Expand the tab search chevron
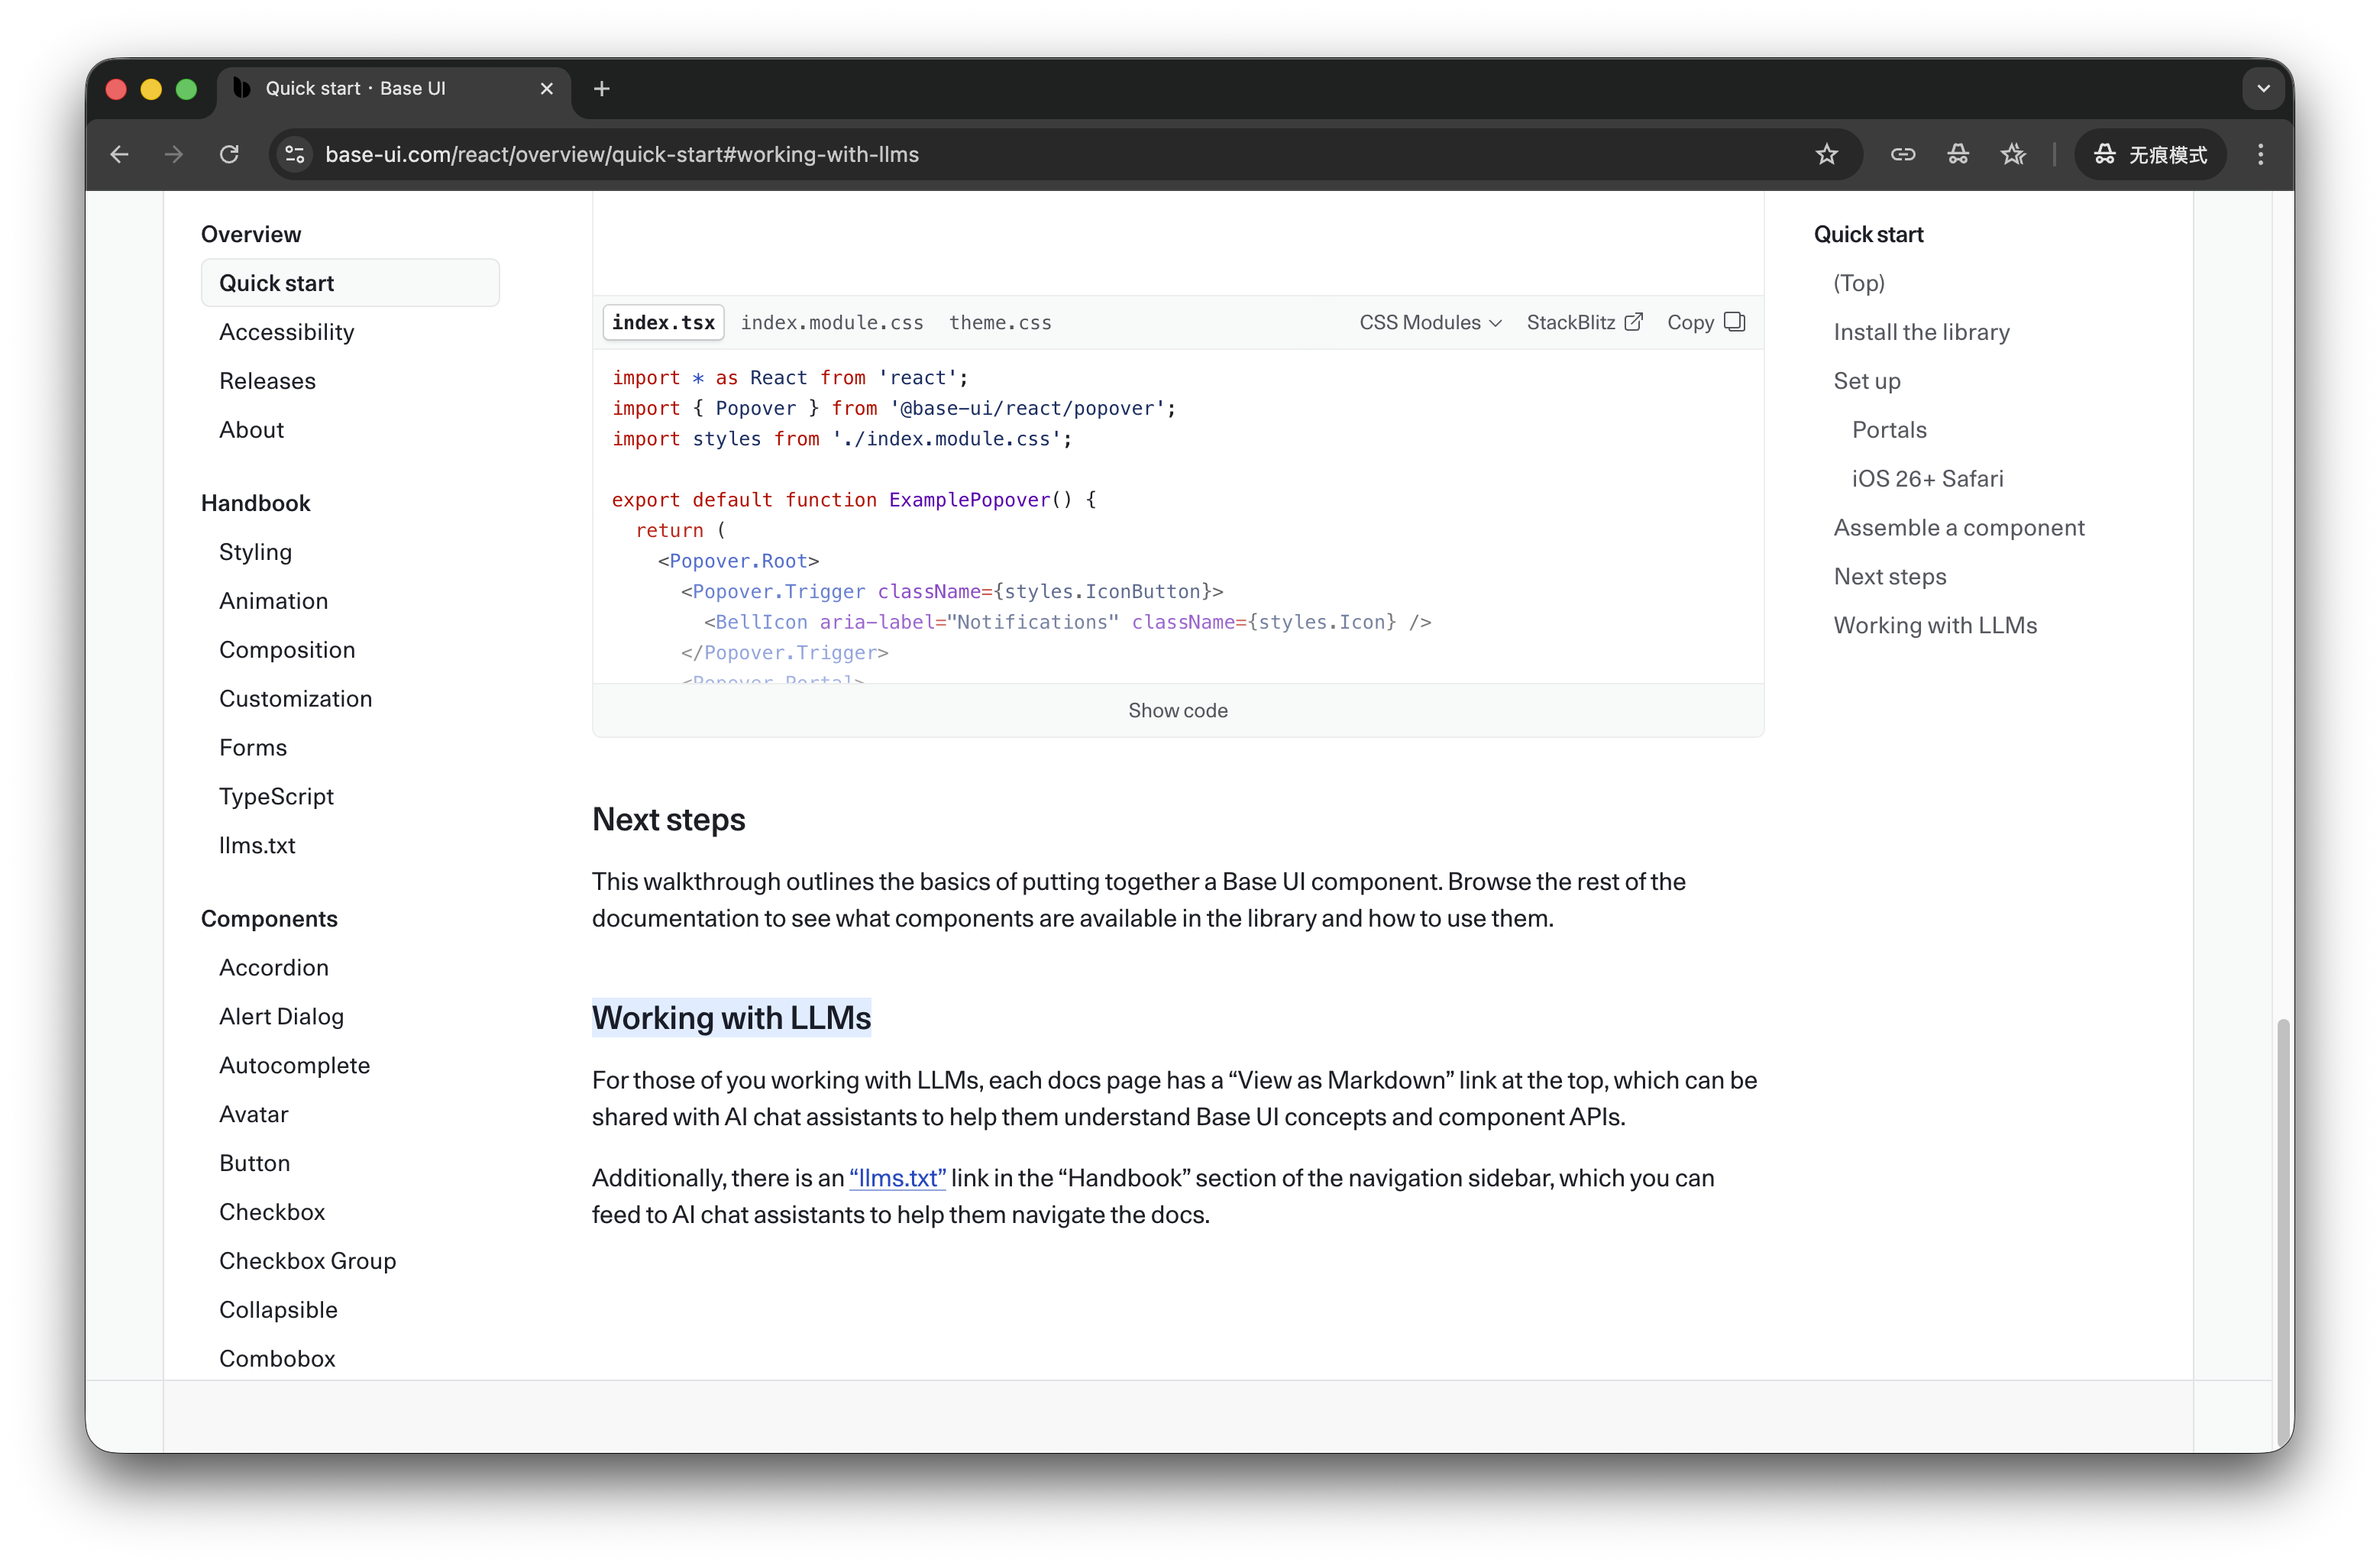This screenshot has height=1566, width=2380. 2263,89
